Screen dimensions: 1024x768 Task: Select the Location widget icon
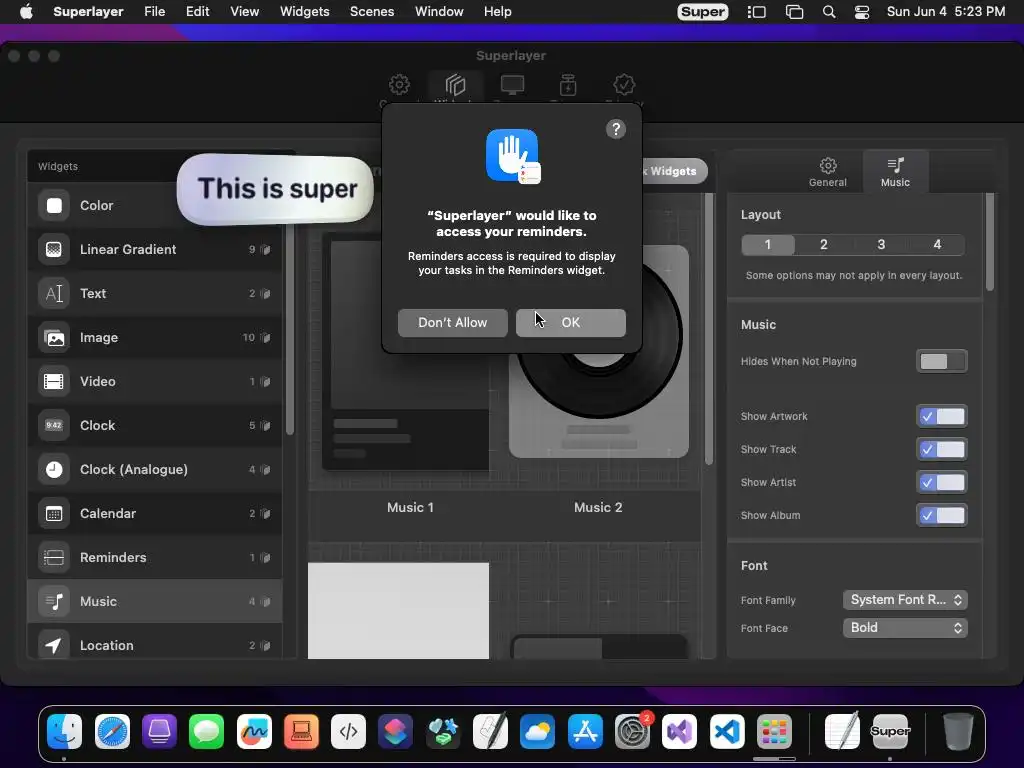[54, 645]
